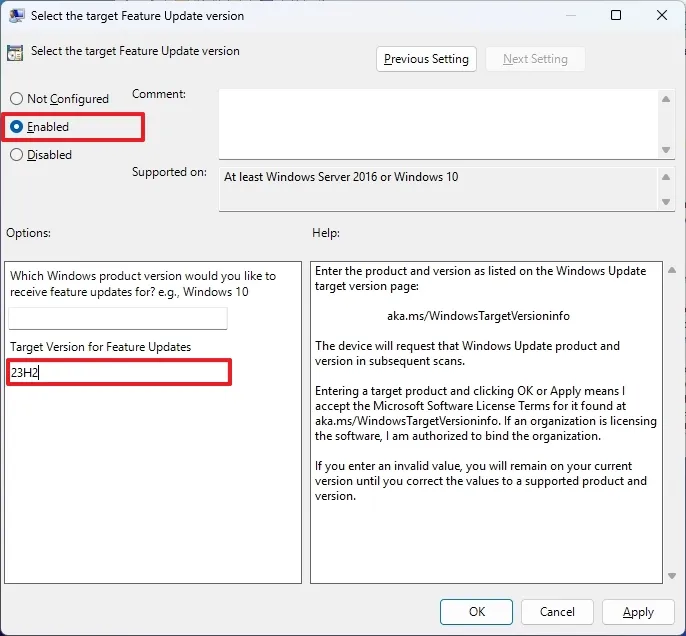Go to Previous Setting

point(426,59)
